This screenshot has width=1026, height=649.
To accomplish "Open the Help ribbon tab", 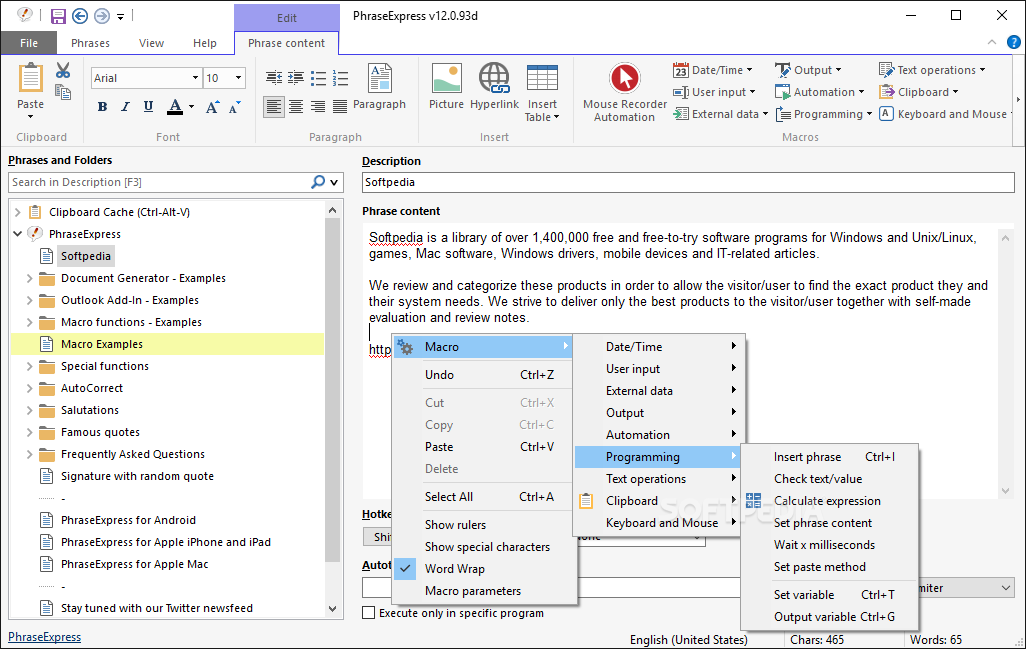I will (205, 43).
